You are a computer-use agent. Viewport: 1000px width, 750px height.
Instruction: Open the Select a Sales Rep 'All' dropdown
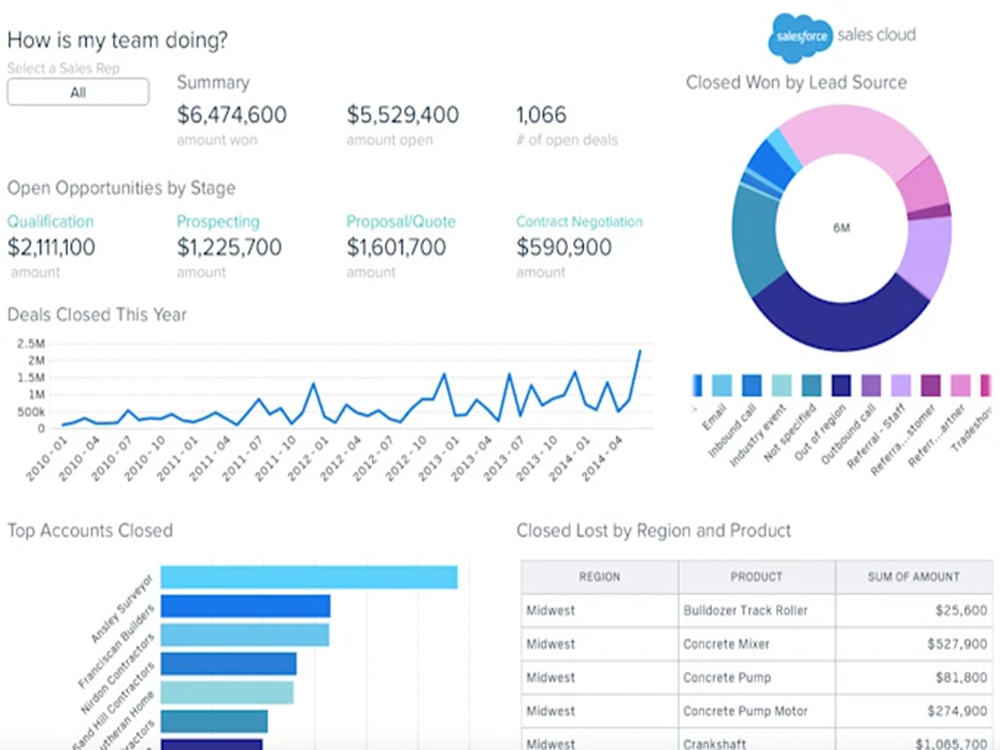78,92
